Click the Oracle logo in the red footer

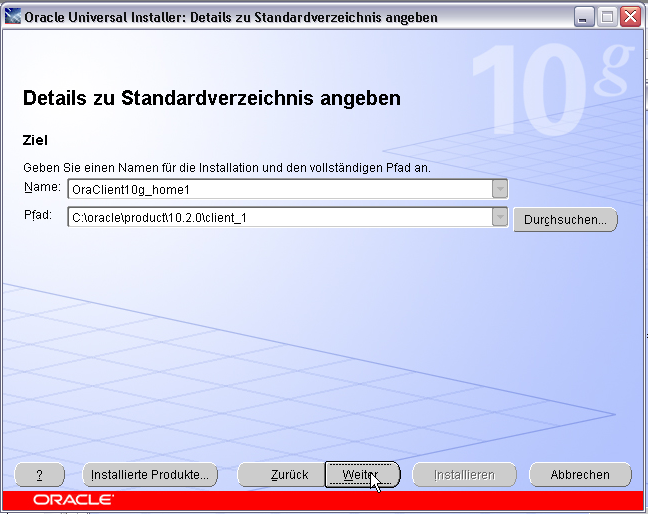pyautogui.click(x=73, y=499)
